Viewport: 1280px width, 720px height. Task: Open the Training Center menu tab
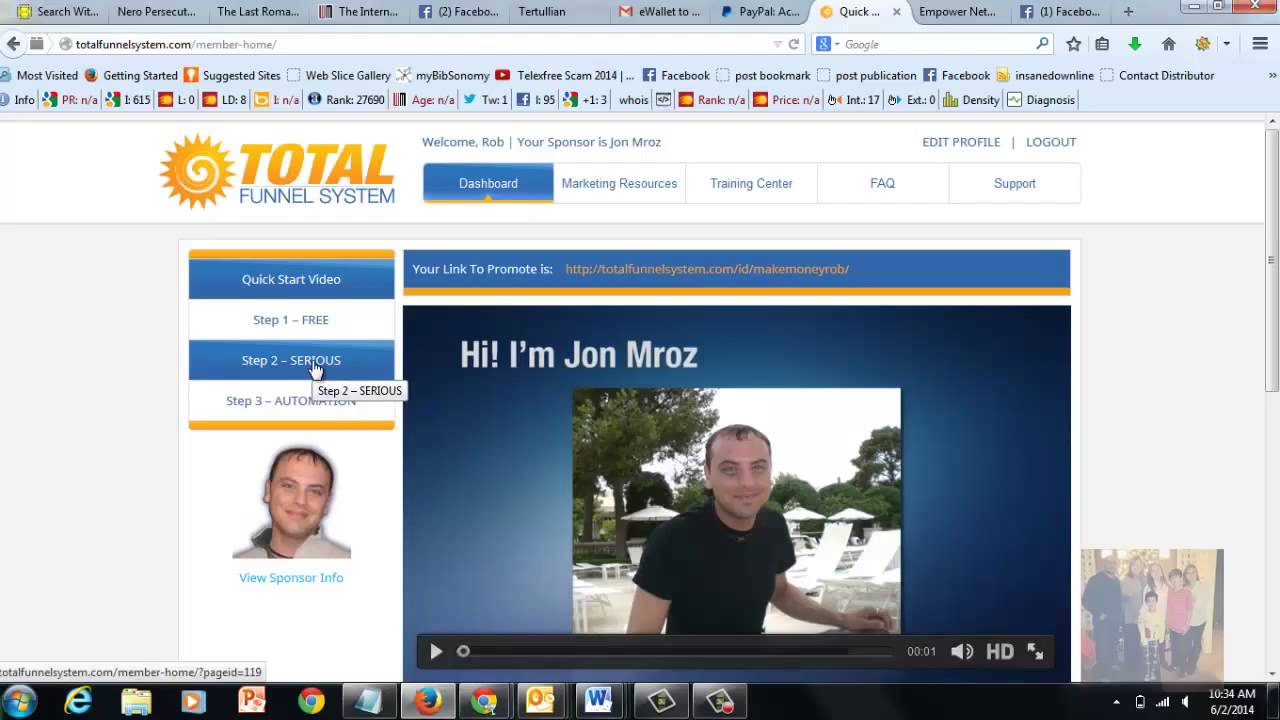[751, 183]
